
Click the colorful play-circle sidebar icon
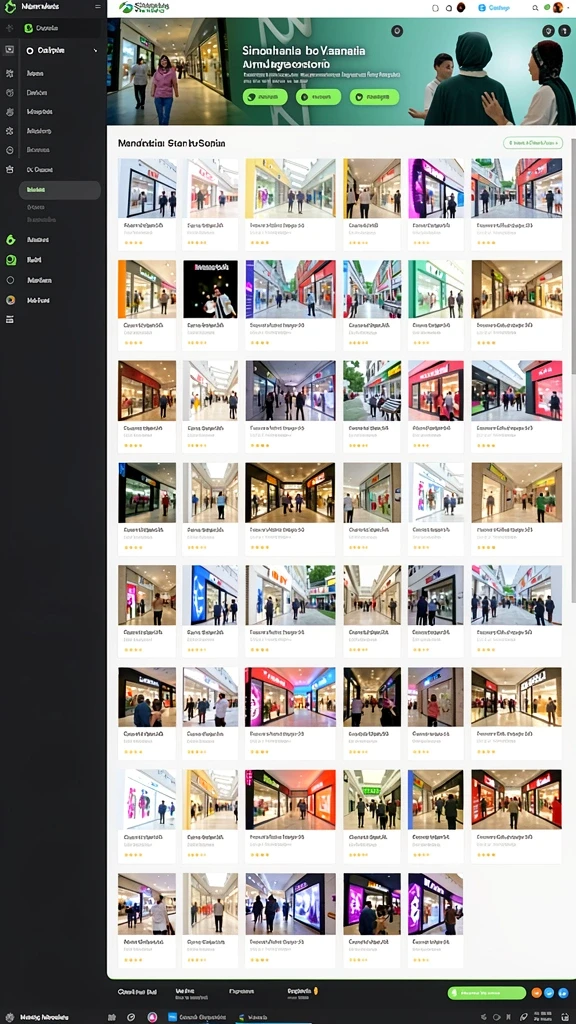click(x=10, y=300)
